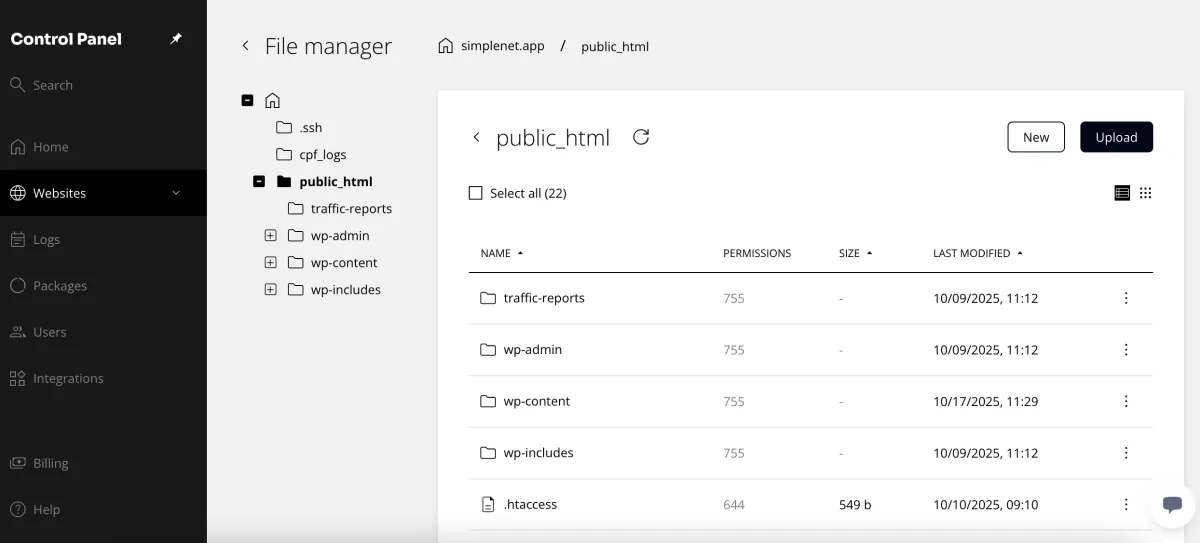Click the pin icon beside Control Panel
Viewport: 1200px width, 543px height.
[176, 39]
